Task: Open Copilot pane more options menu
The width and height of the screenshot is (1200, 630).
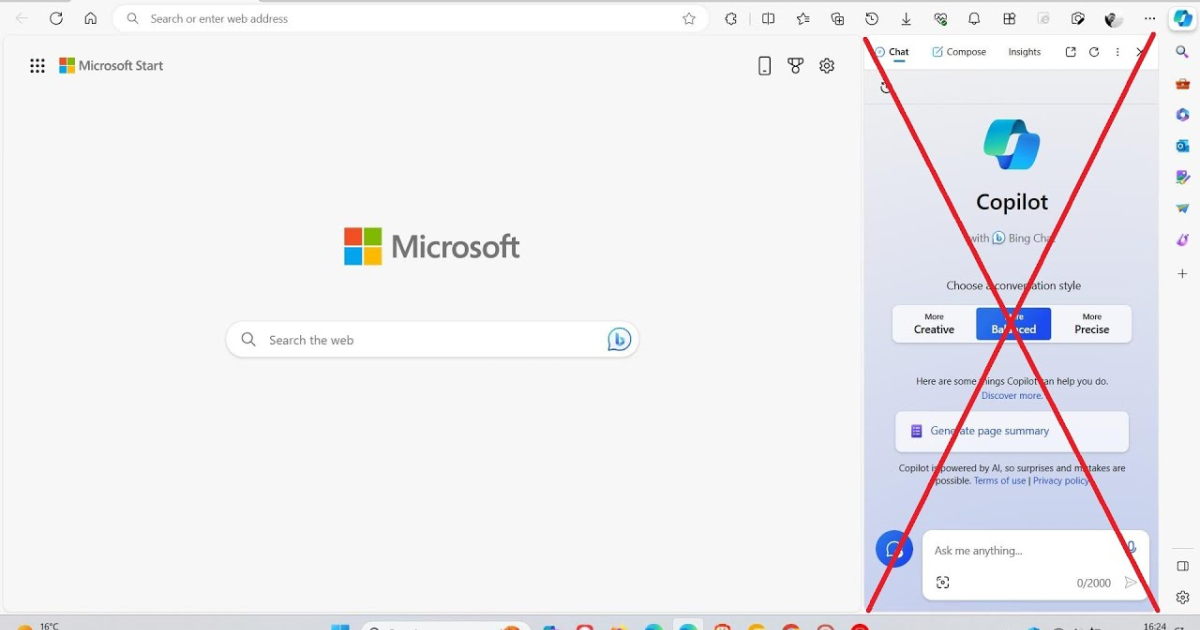Action: [x=1117, y=52]
